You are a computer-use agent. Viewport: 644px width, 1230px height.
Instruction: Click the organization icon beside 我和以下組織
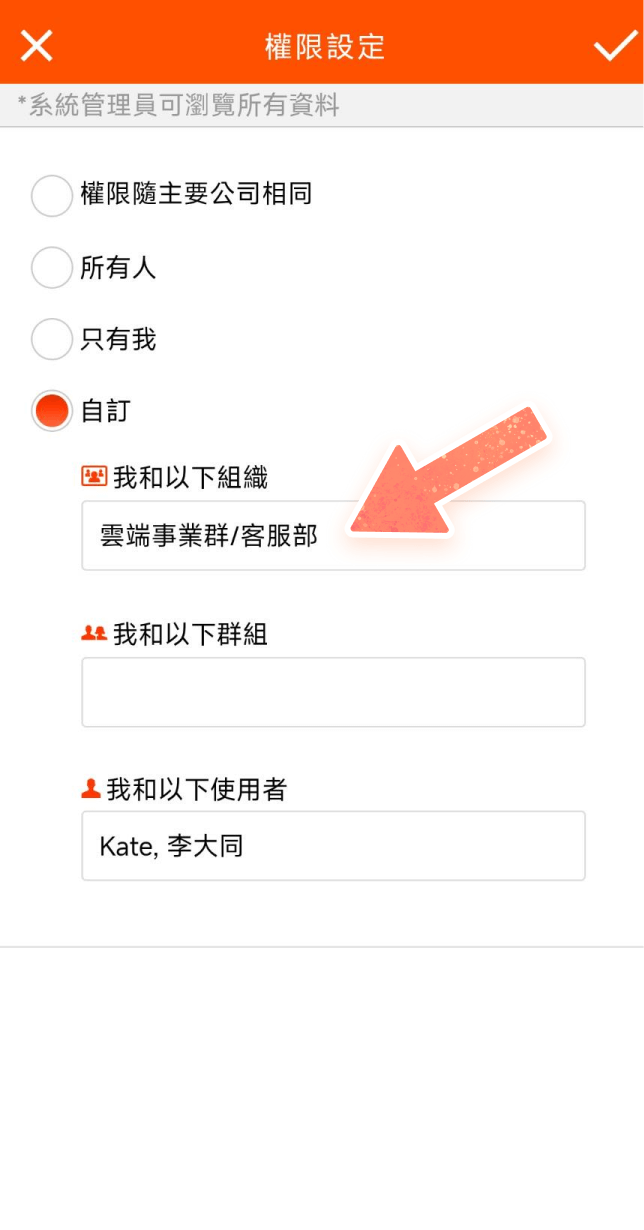(x=94, y=477)
